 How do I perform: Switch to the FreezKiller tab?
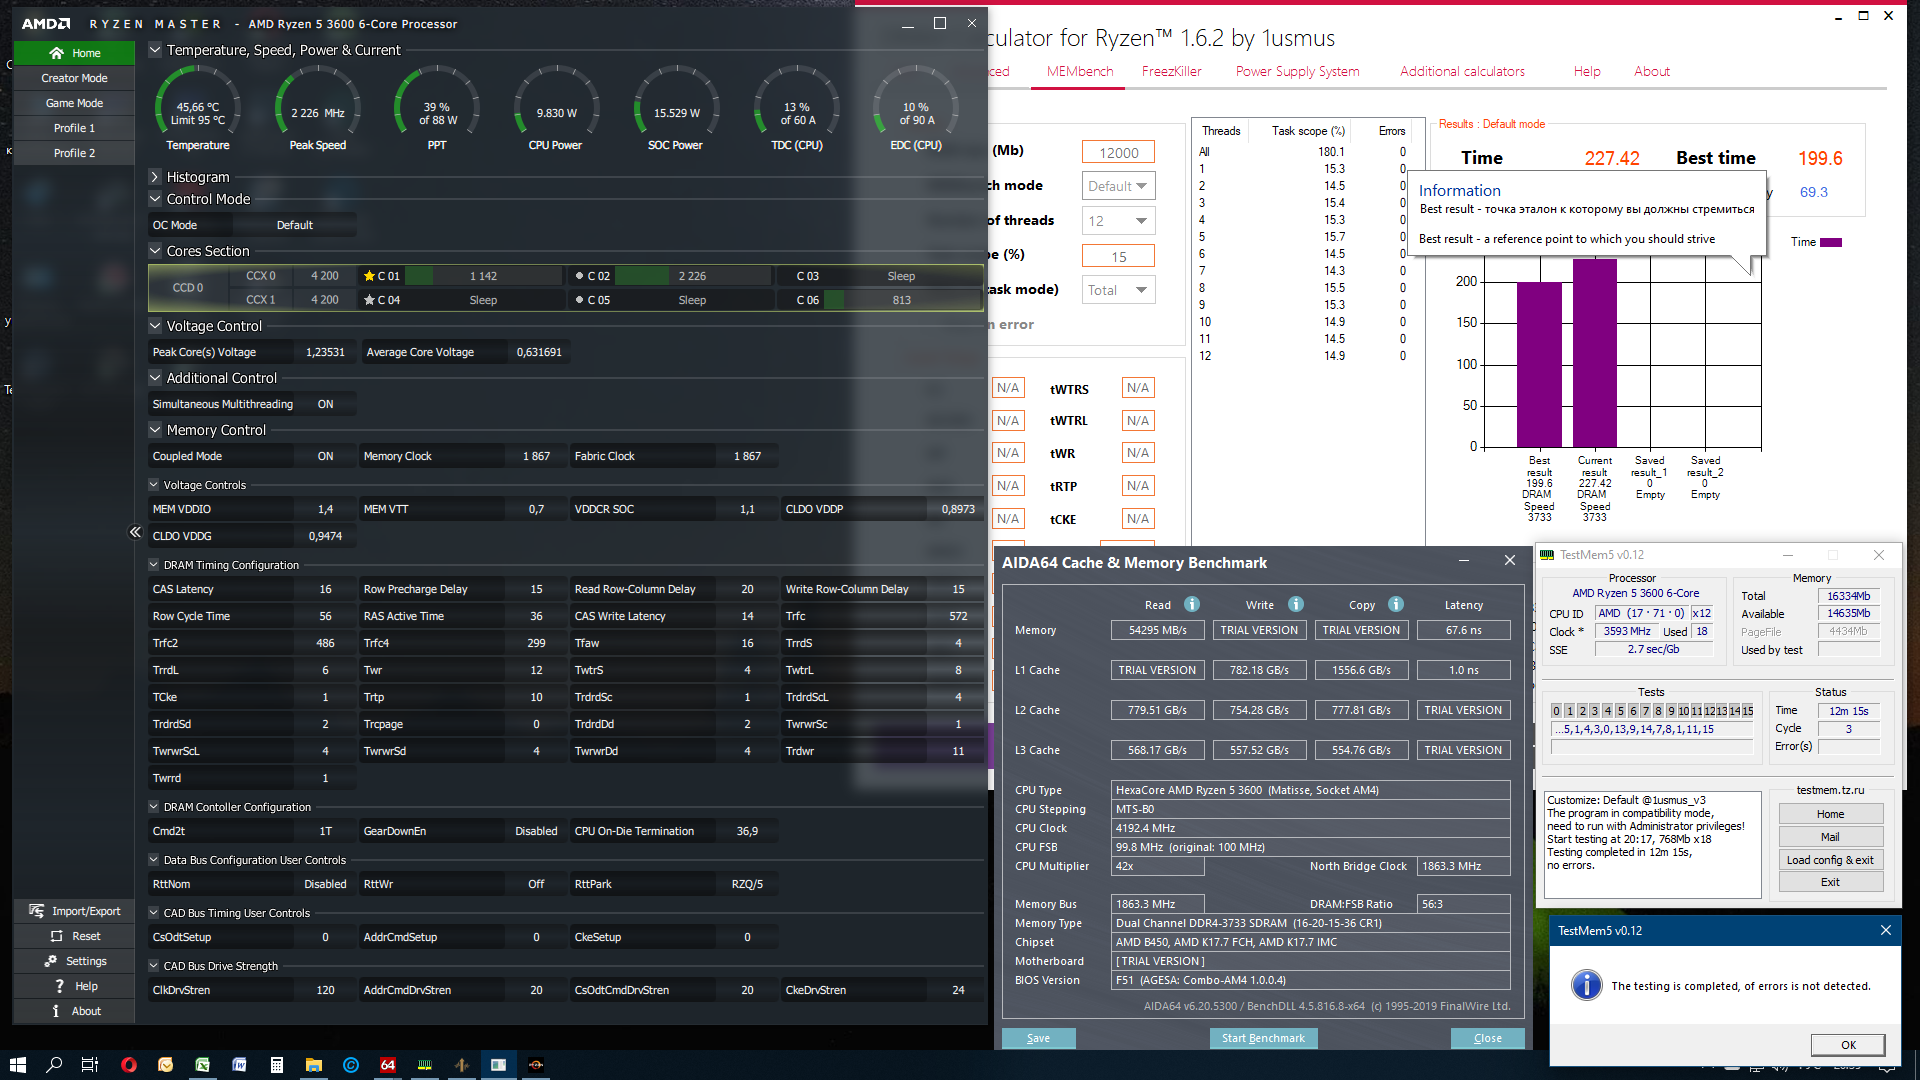[x=1171, y=71]
